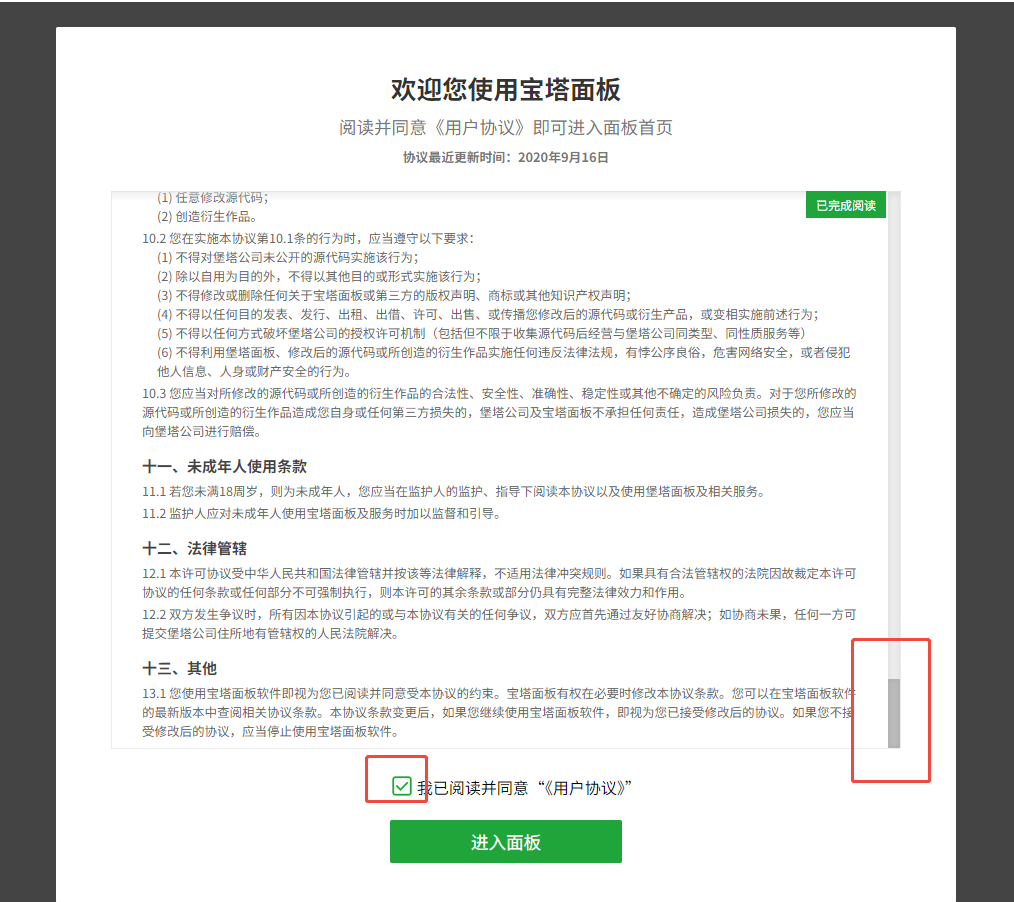Viewport: 1014px width, 902px height.
Task: Click clause 11.2 监护人应对未成年人
Action: 321,513
